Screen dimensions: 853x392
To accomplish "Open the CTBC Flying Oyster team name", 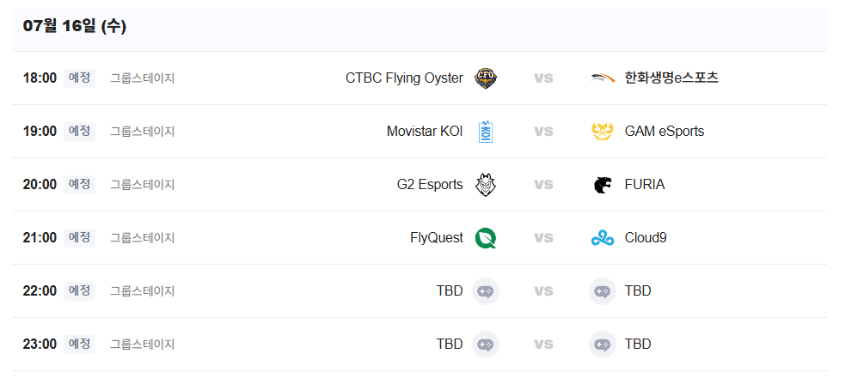I will pos(404,78).
